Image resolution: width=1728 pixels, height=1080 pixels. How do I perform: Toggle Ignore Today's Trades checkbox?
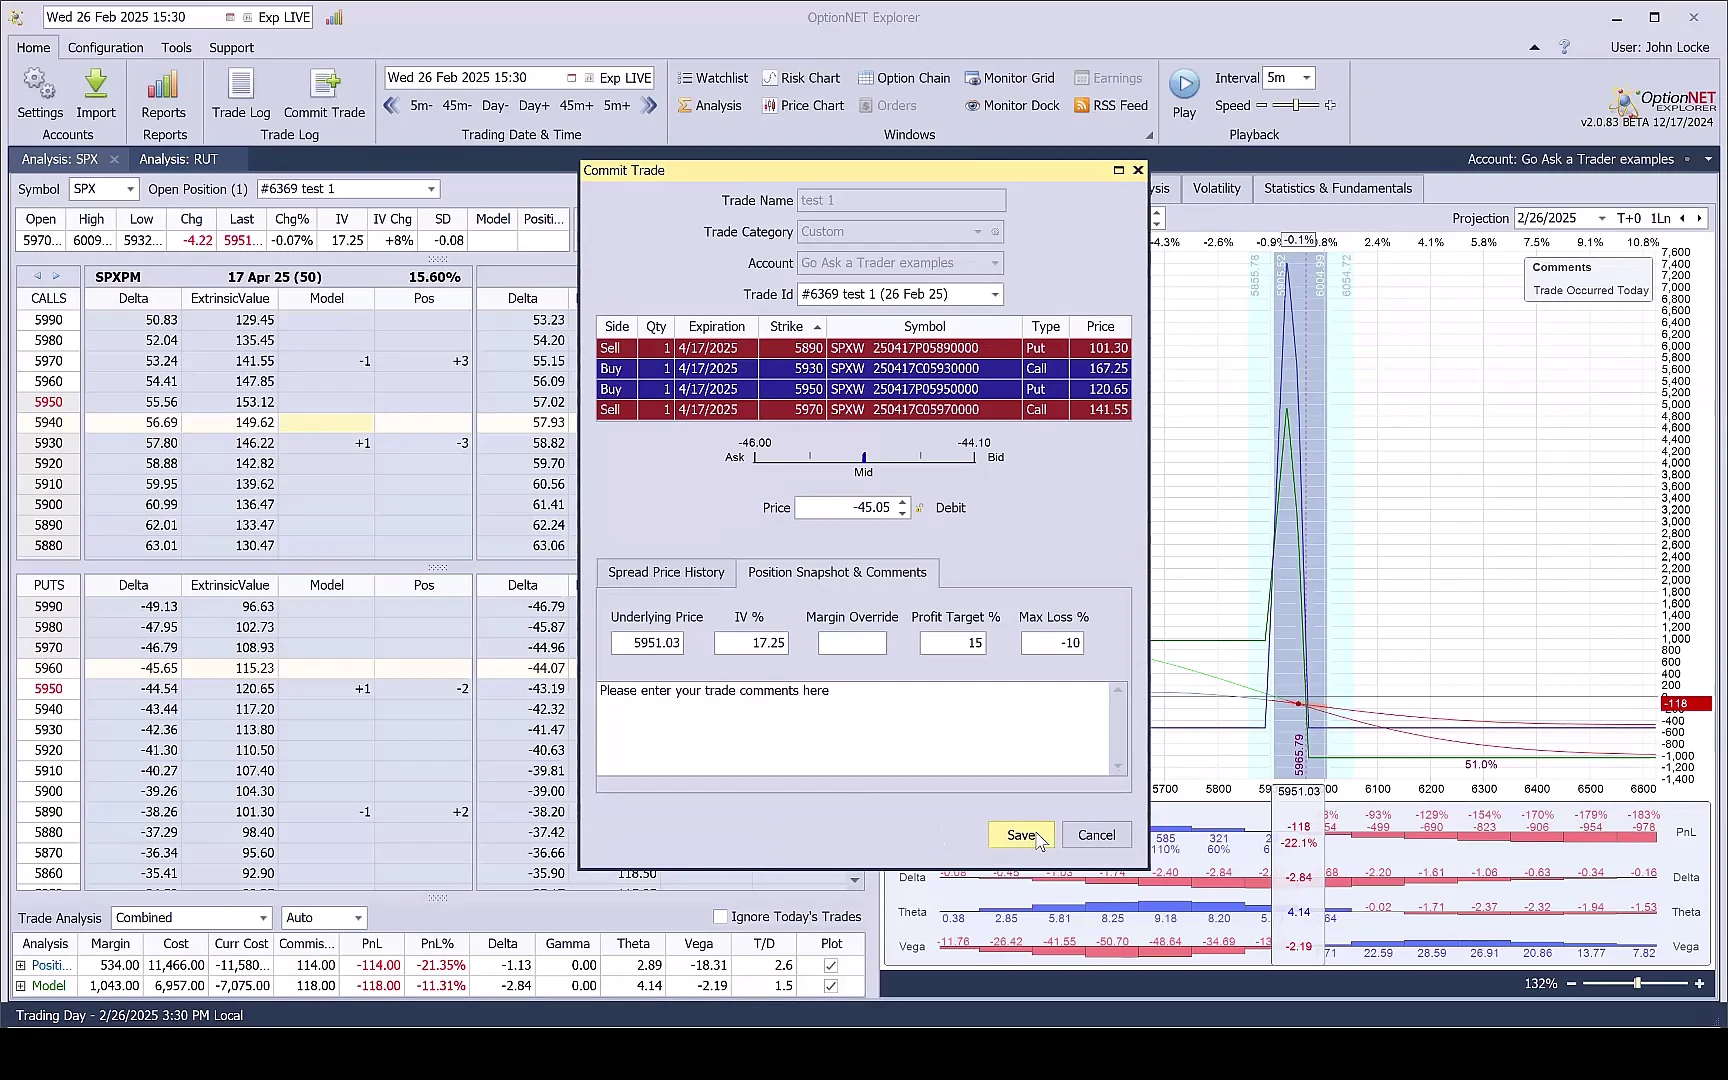(720, 916)
